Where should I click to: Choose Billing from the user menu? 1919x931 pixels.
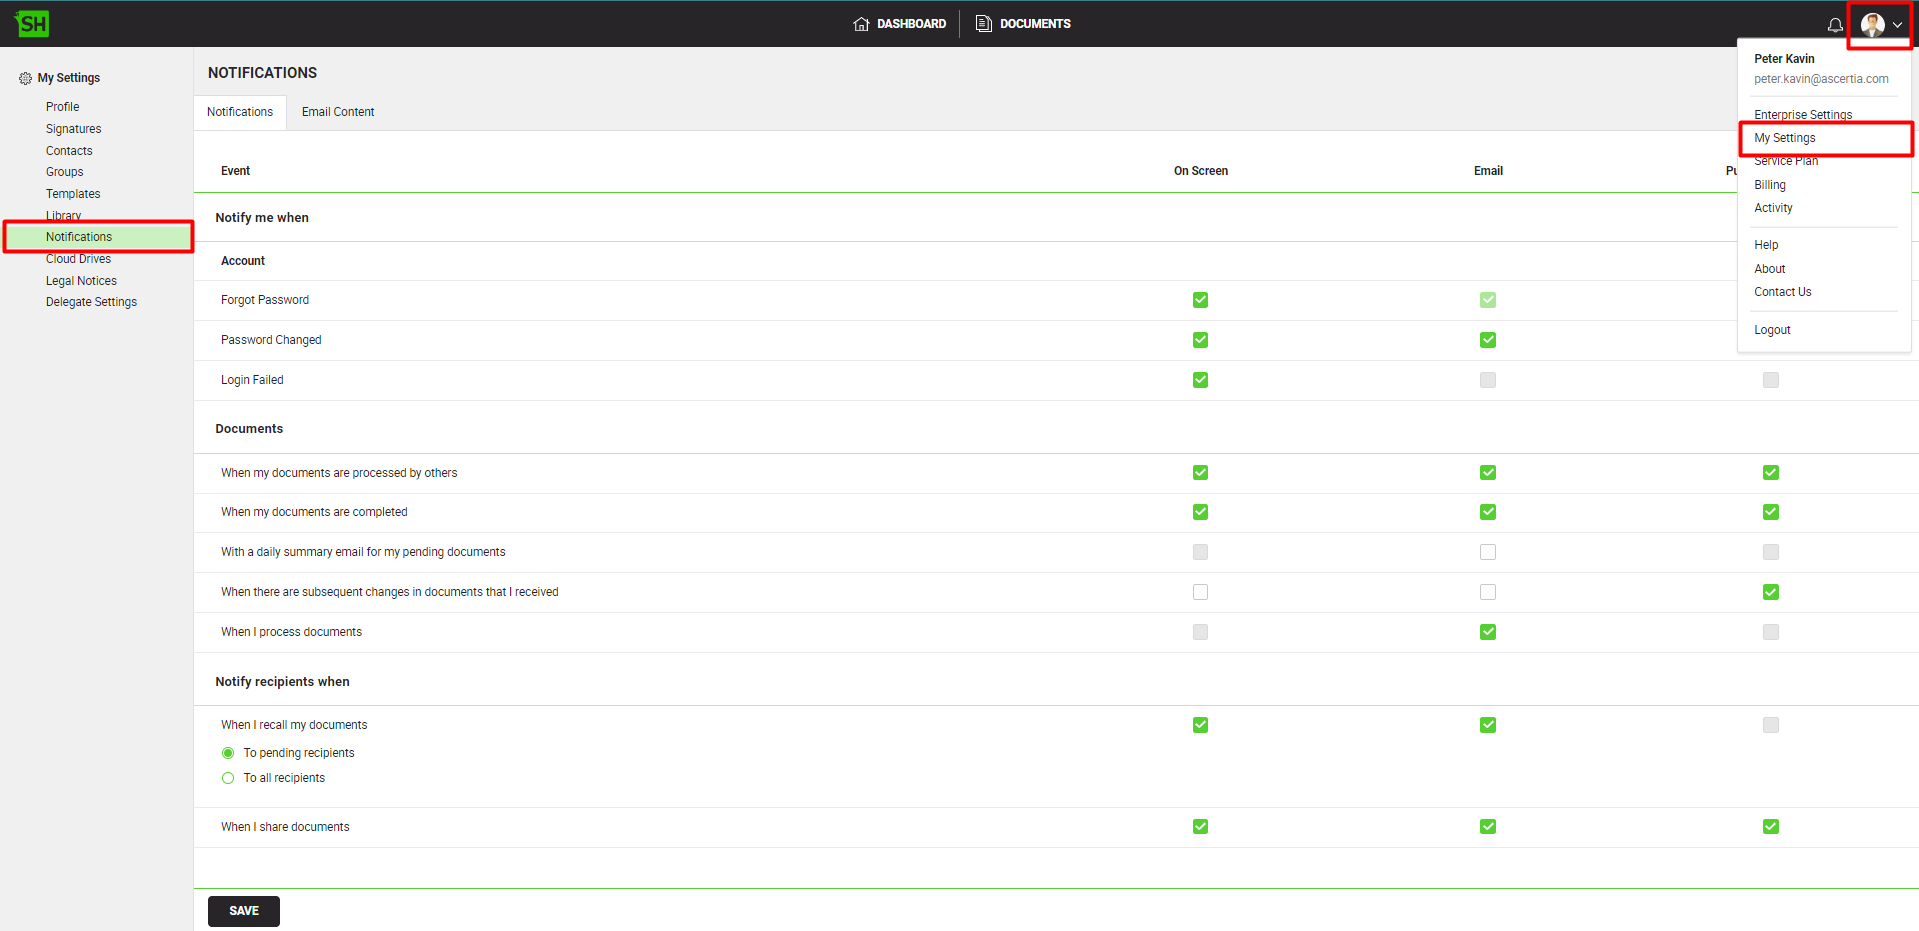click(1769, 185)
